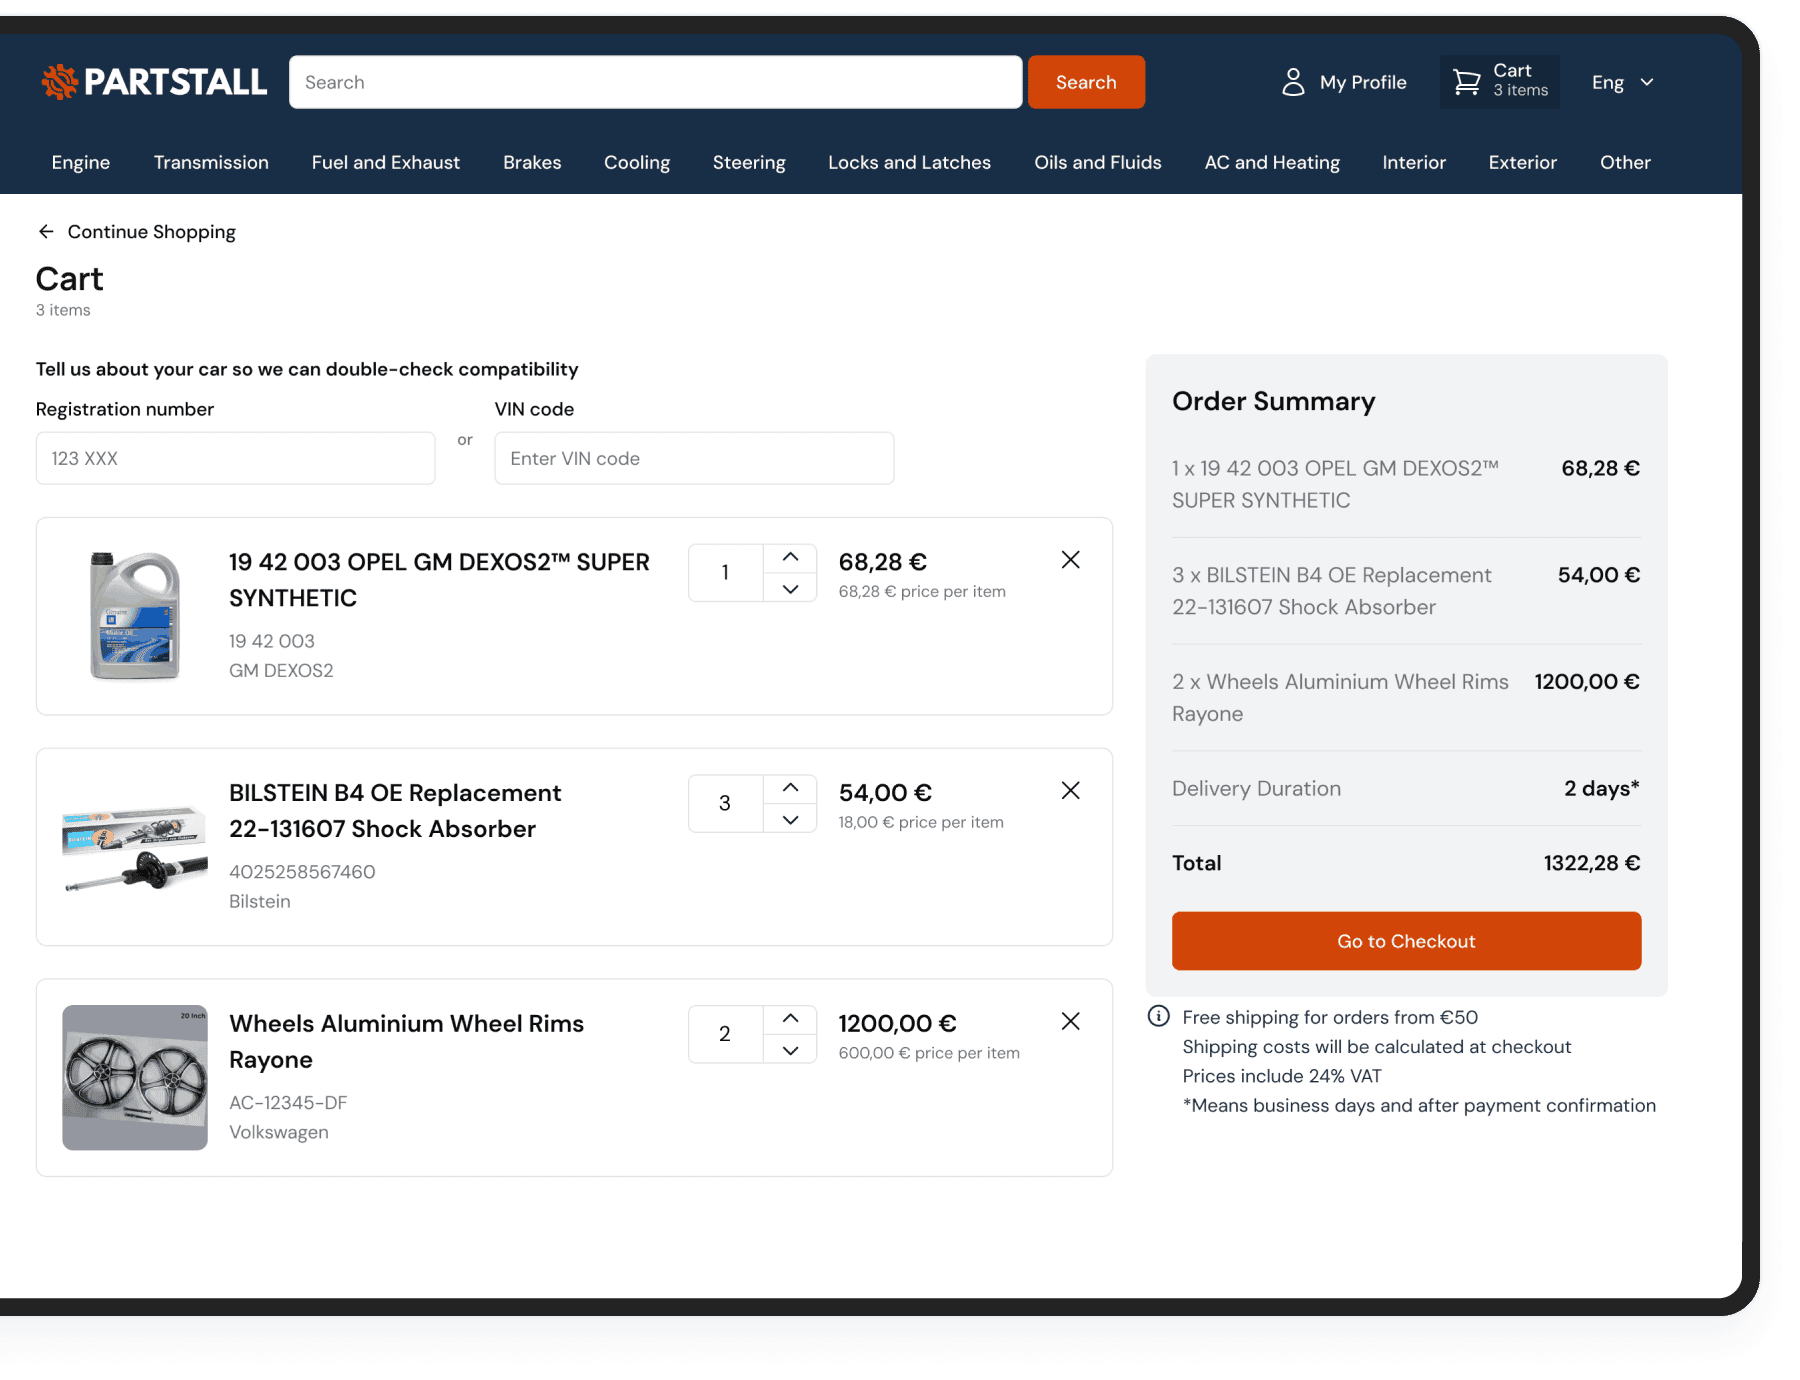Click the My Profile user icon
Viewport: 1800px width, 1380px height.
[1293, 82]
